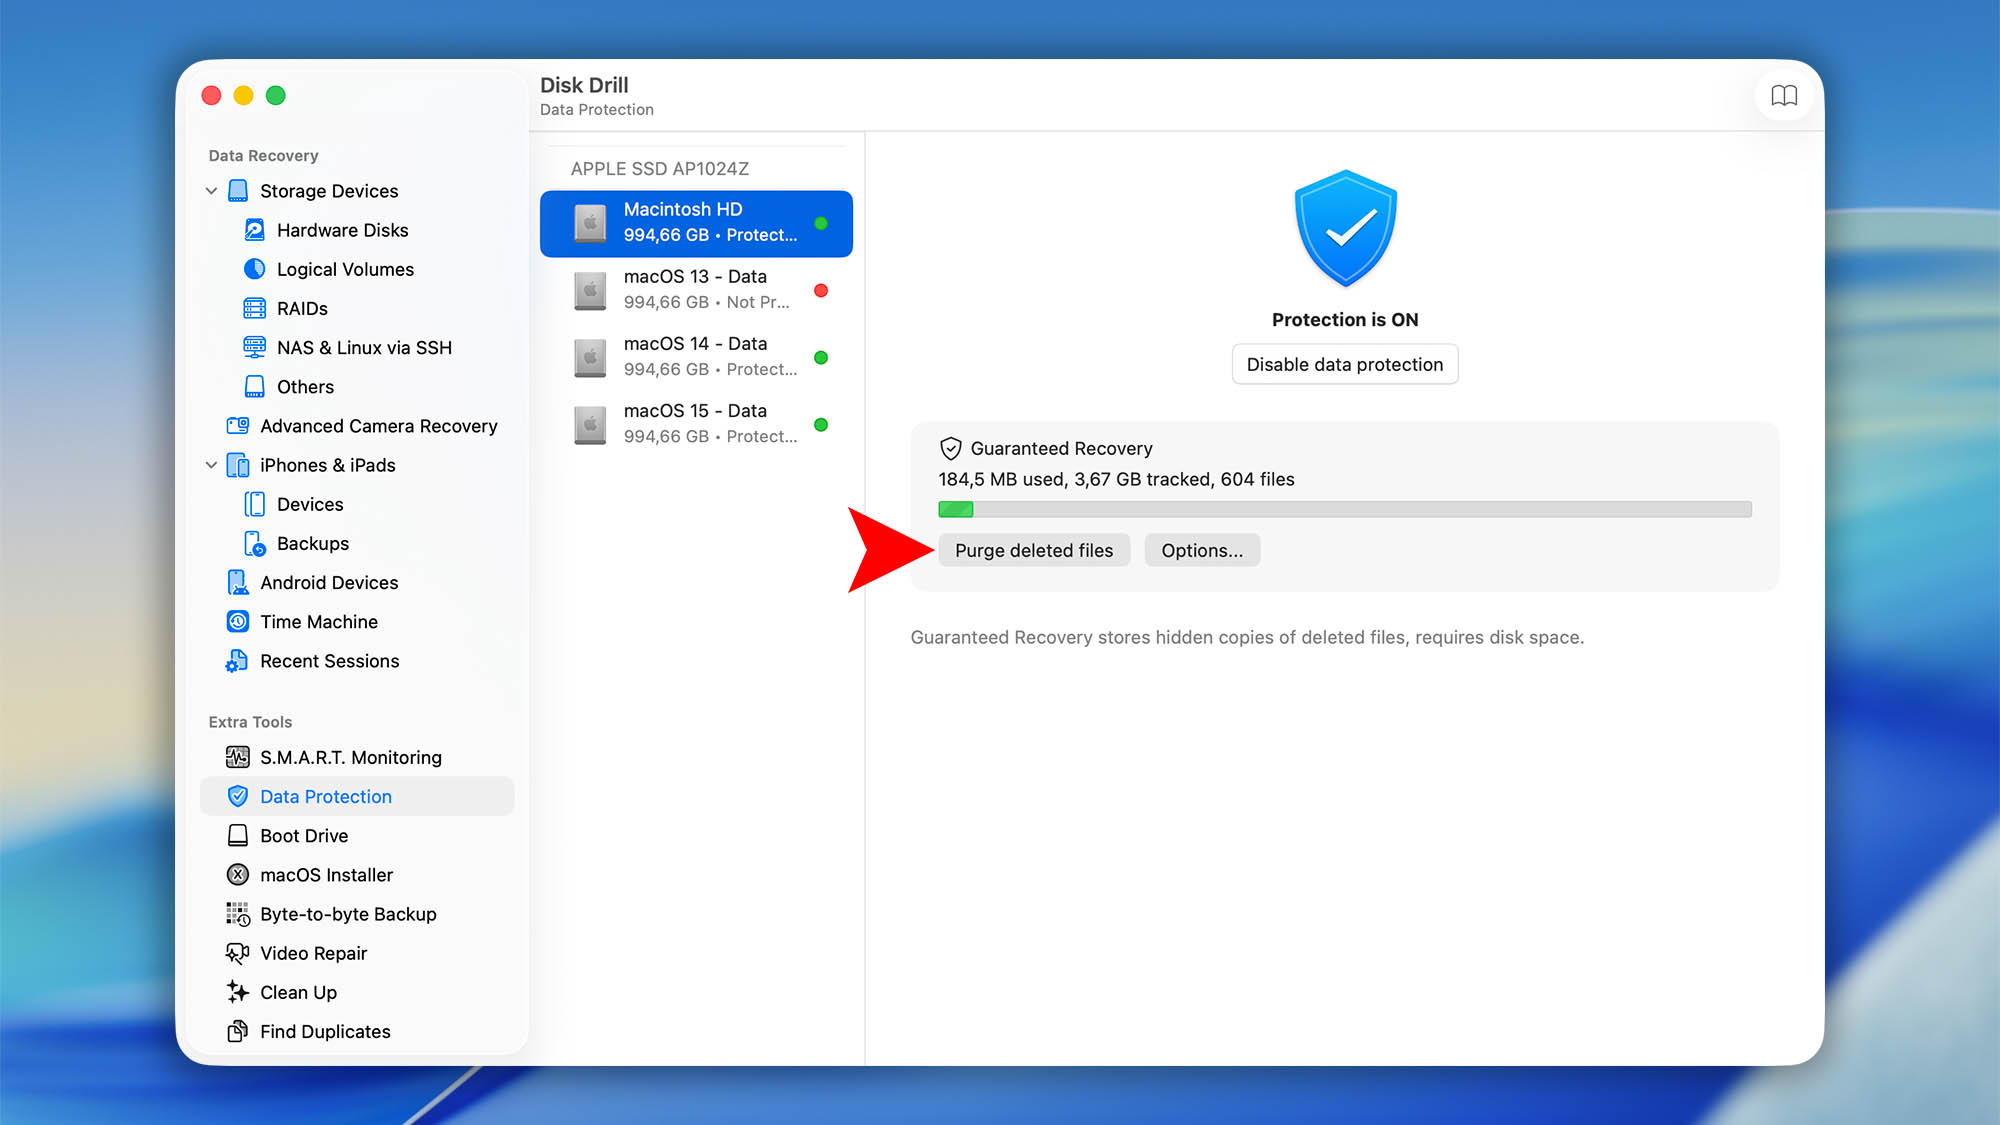Screen dimensions: 2000x1125
Task: Click the green zoom window button
Action: (276, 95)
